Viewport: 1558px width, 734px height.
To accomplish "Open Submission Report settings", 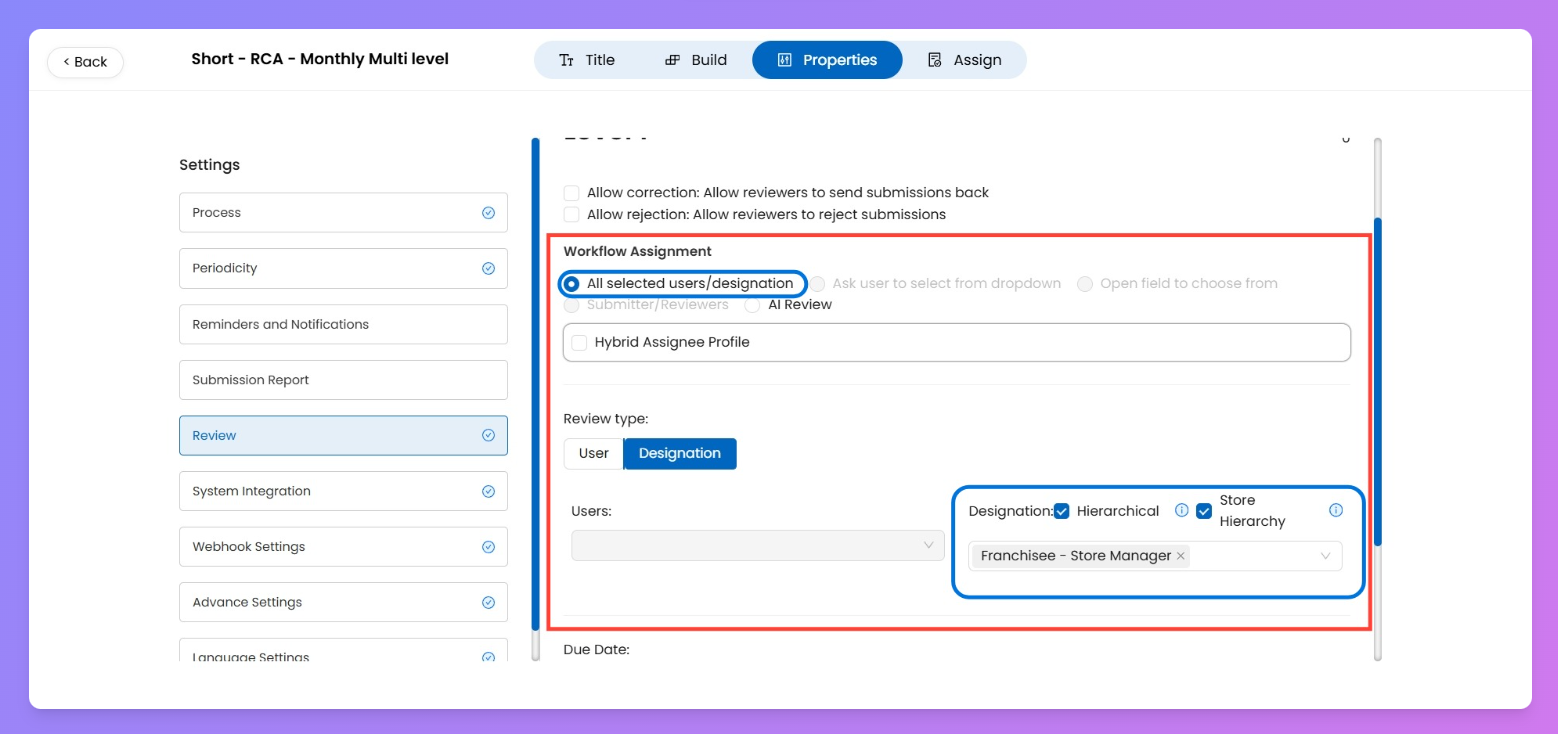I will point(343,380).
